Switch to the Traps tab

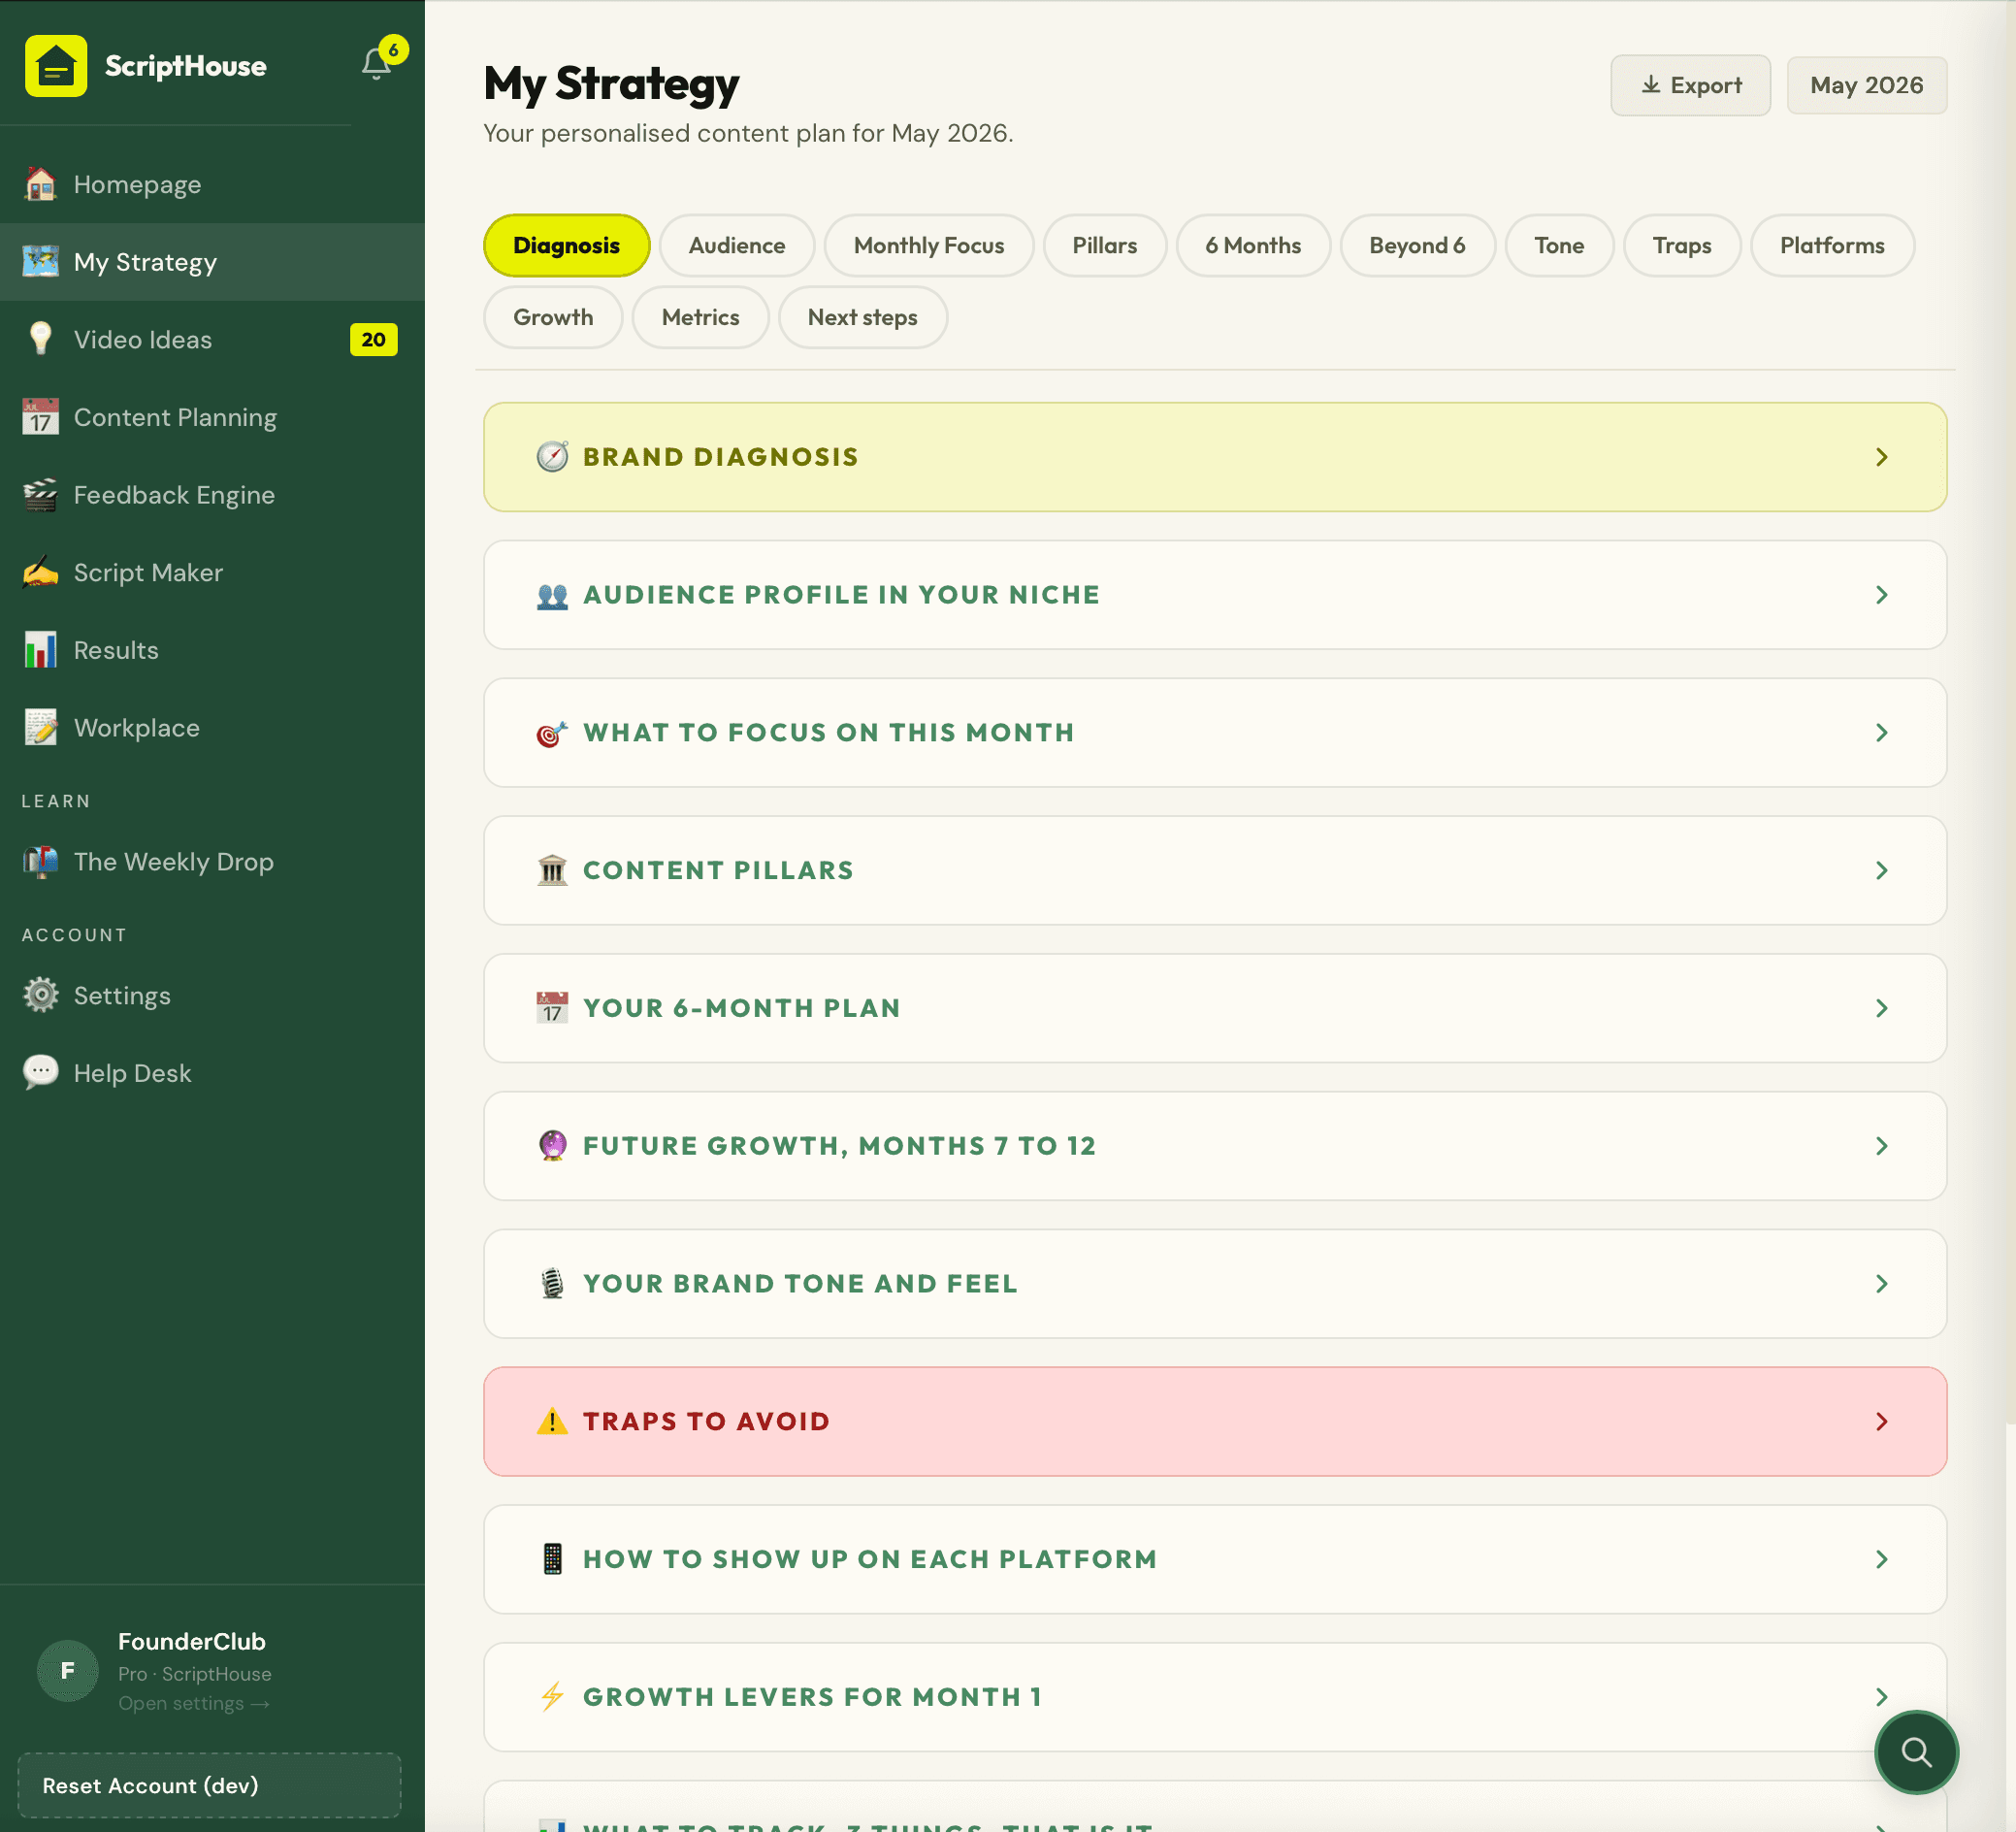1681,245
